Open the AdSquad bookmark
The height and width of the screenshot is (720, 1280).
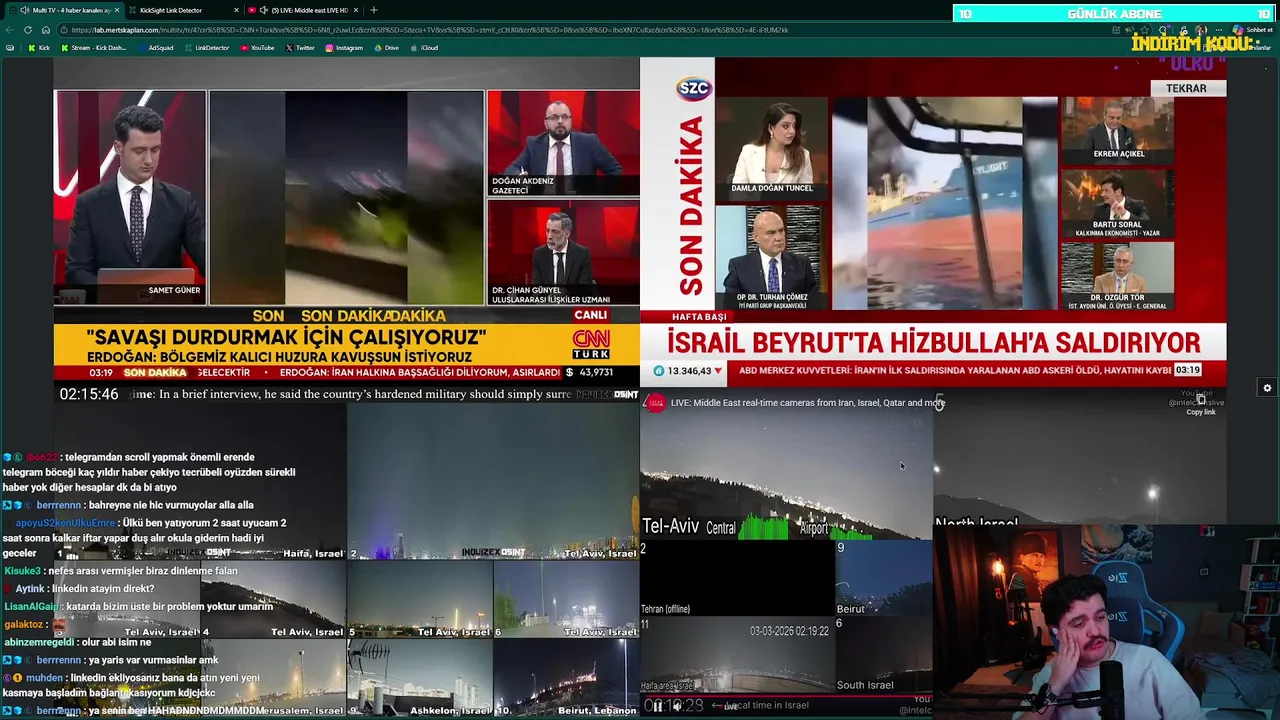[x=156, y=47]
